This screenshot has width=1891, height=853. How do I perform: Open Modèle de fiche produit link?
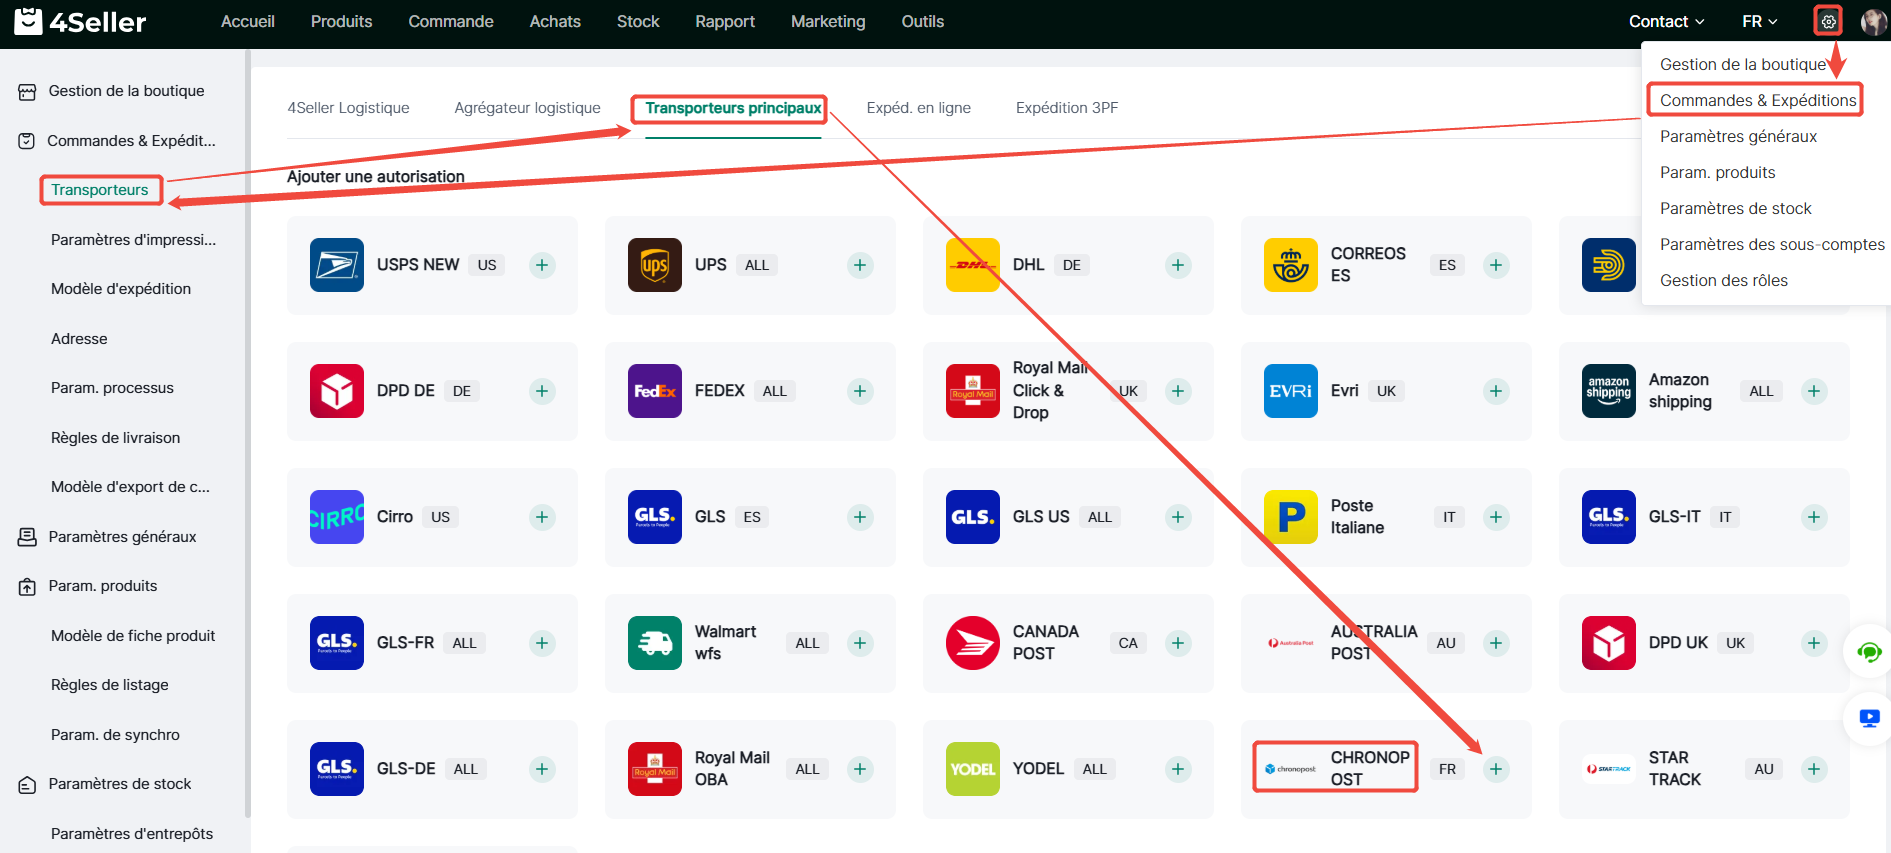click(133, 636)
